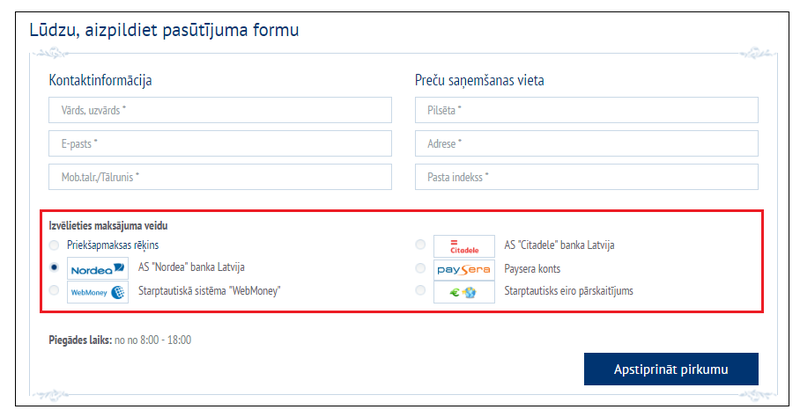Select the Nordea banka payment radio button

click(53, 268)
